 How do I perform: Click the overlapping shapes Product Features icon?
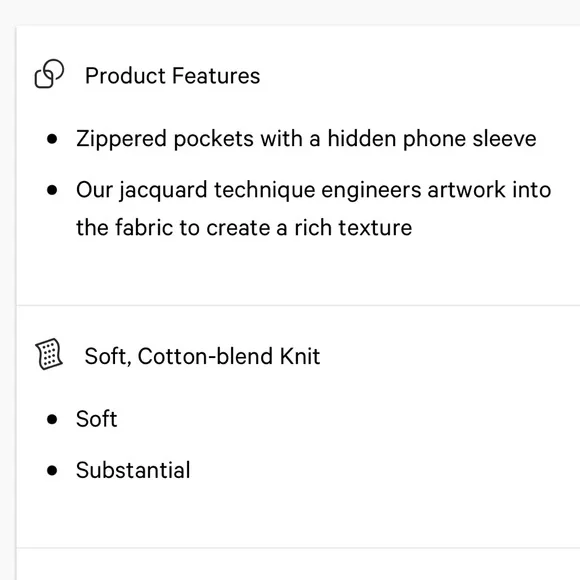(49, 74)
